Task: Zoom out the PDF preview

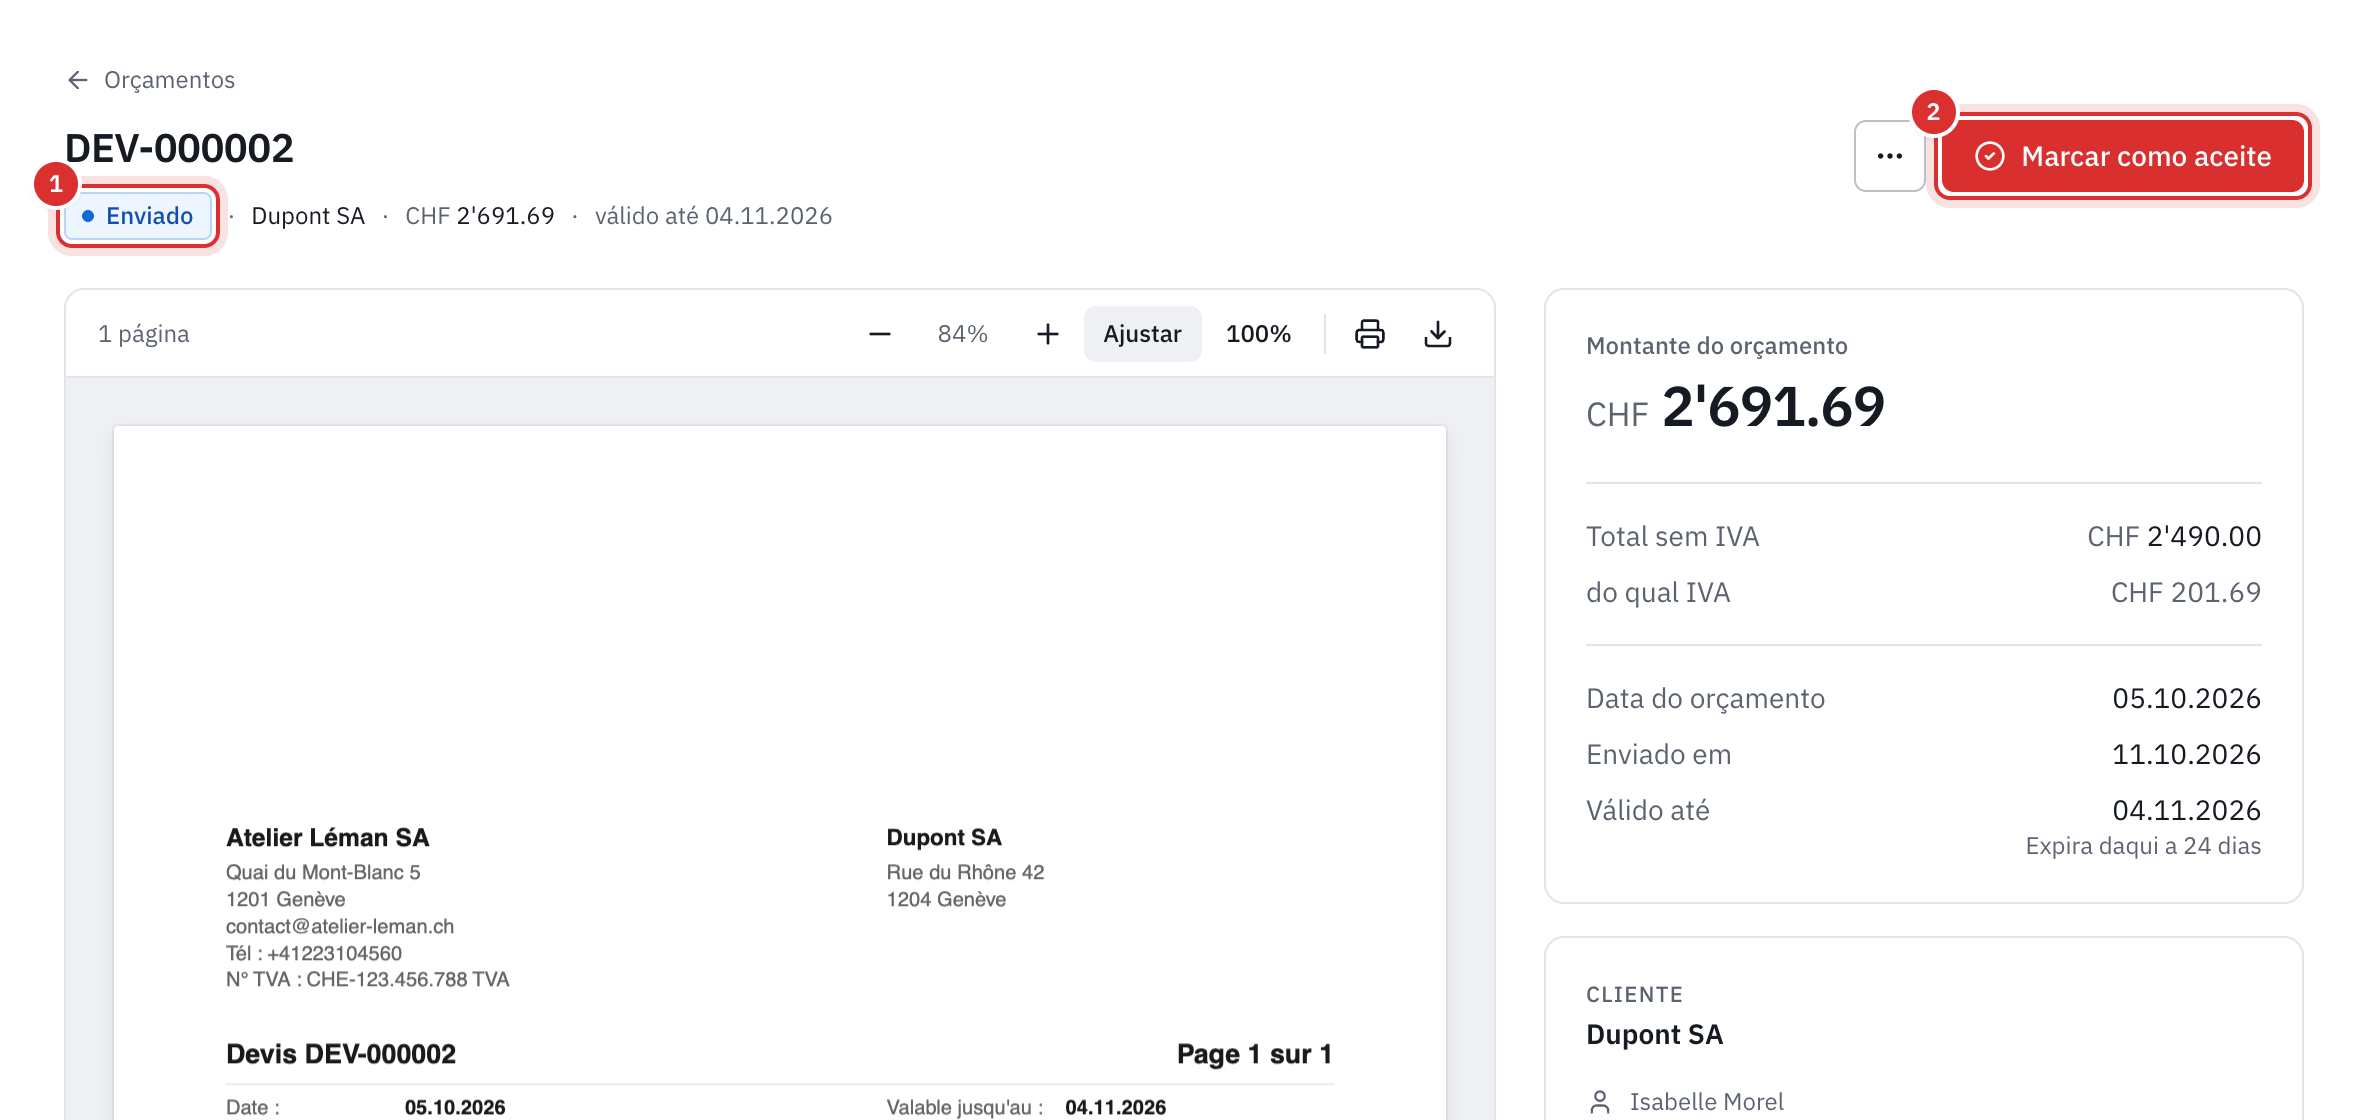Action: pos(880,334)
